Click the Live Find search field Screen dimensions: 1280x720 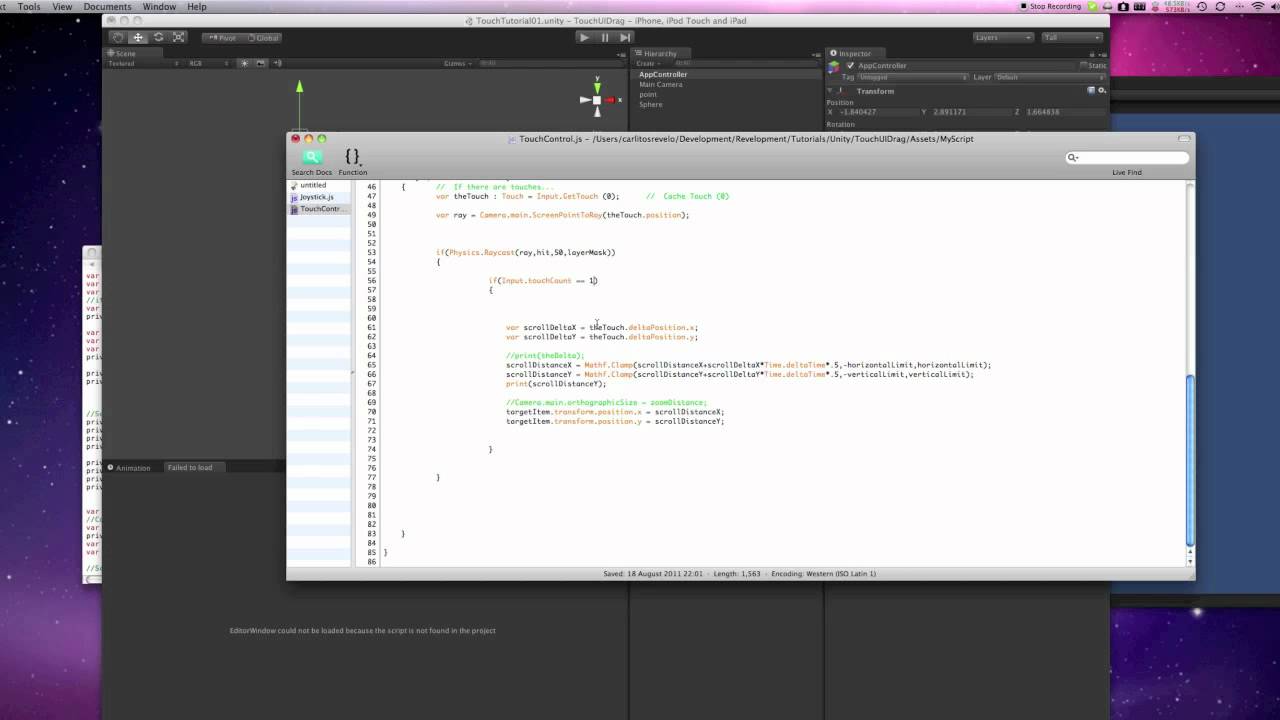(1127, 157)
